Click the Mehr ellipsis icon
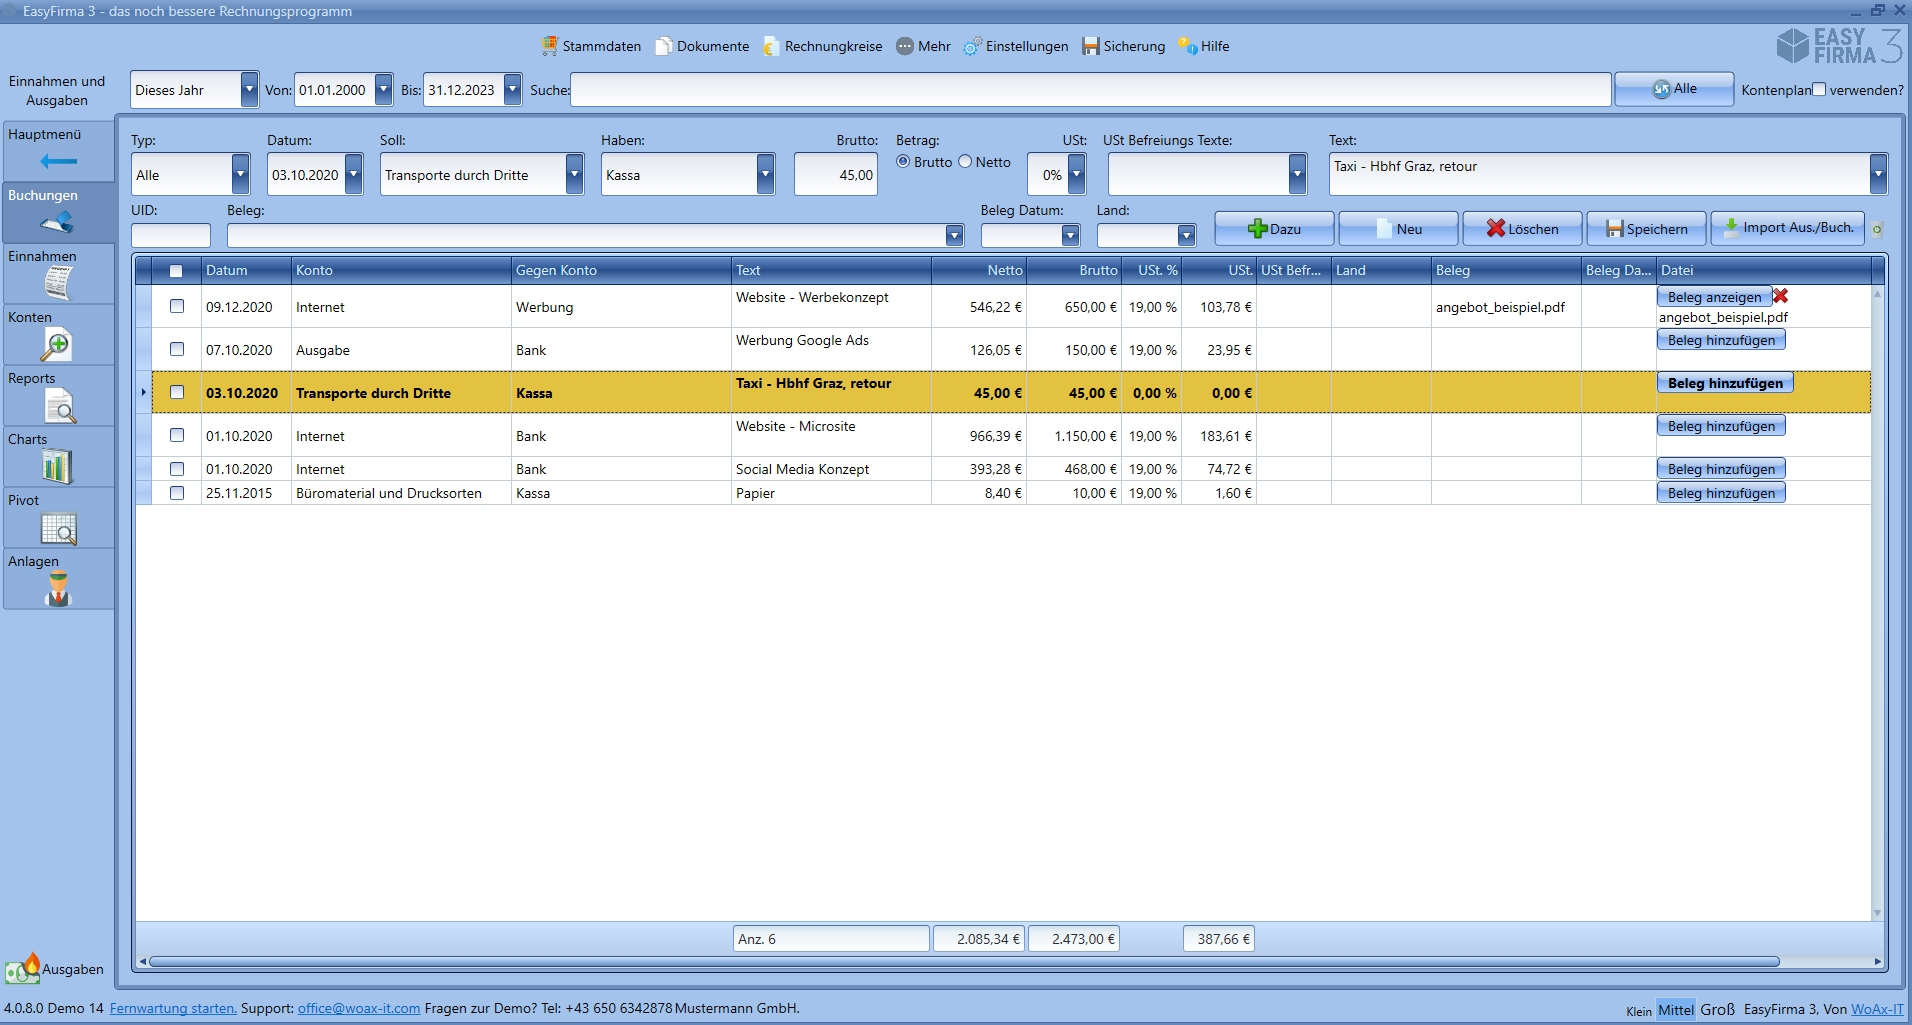1912x1025 pixels. 905,46
